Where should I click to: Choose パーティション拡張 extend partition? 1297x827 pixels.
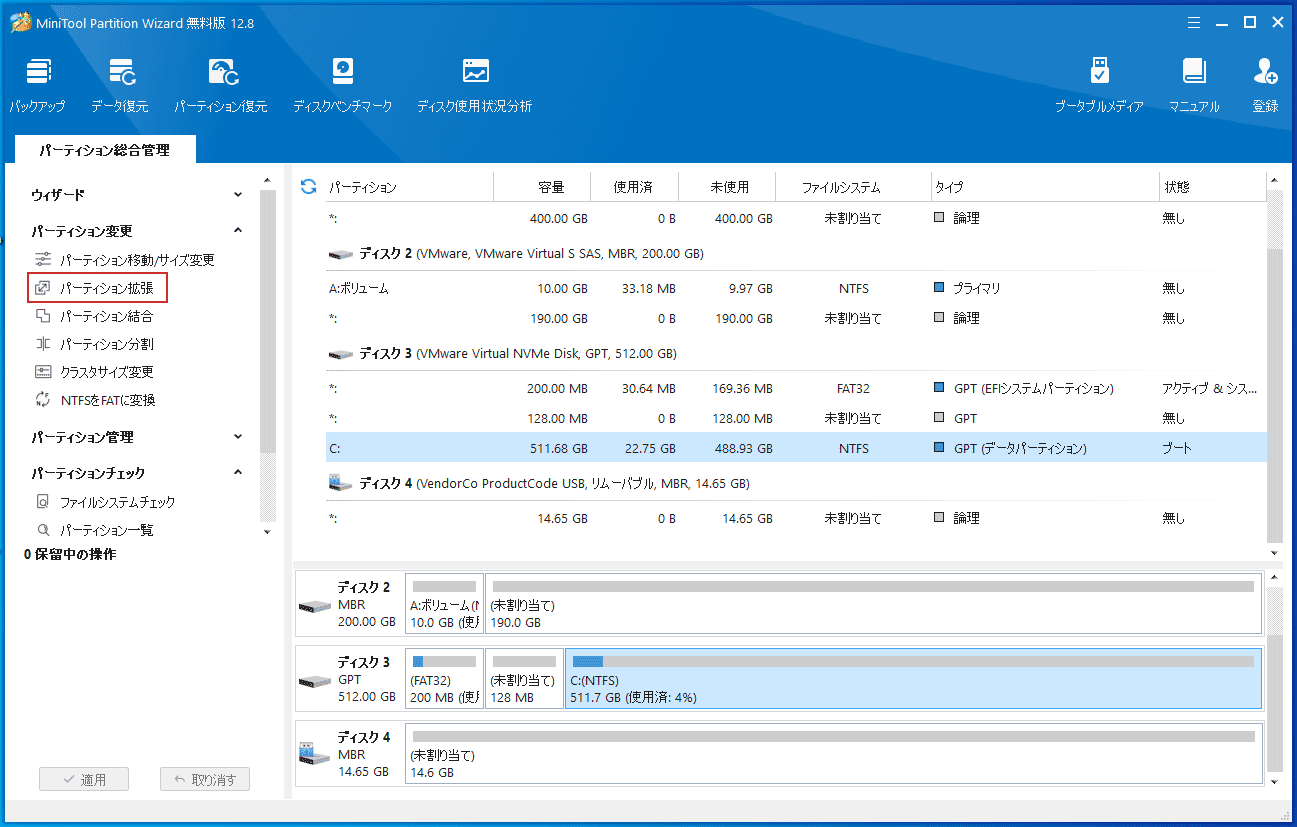click(97, 288)
